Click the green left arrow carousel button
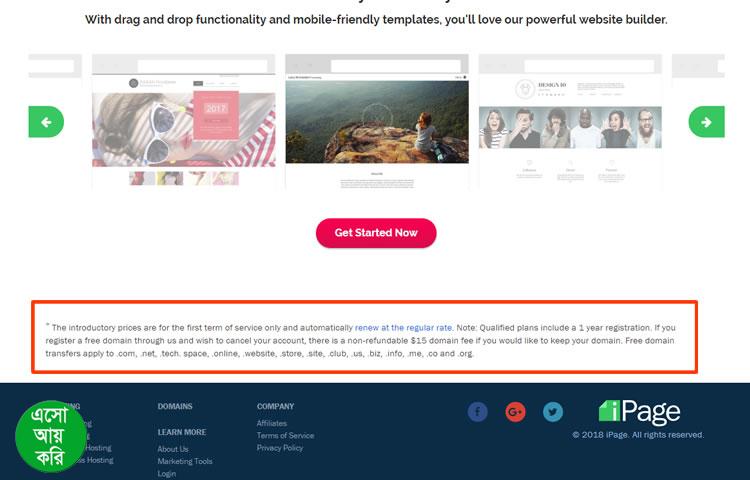This screenshot has height=480, width=750. tap(46, 122)
